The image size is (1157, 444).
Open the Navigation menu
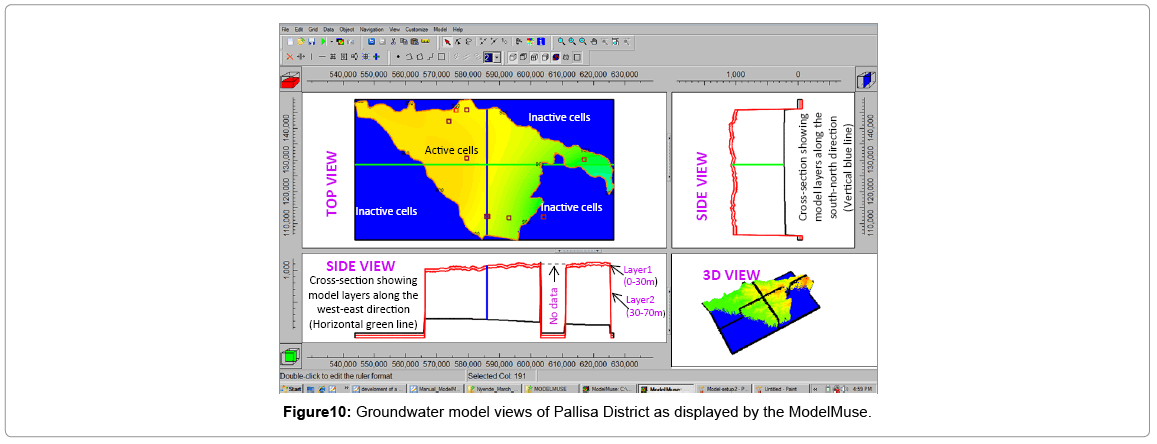[x=372, y=30]
